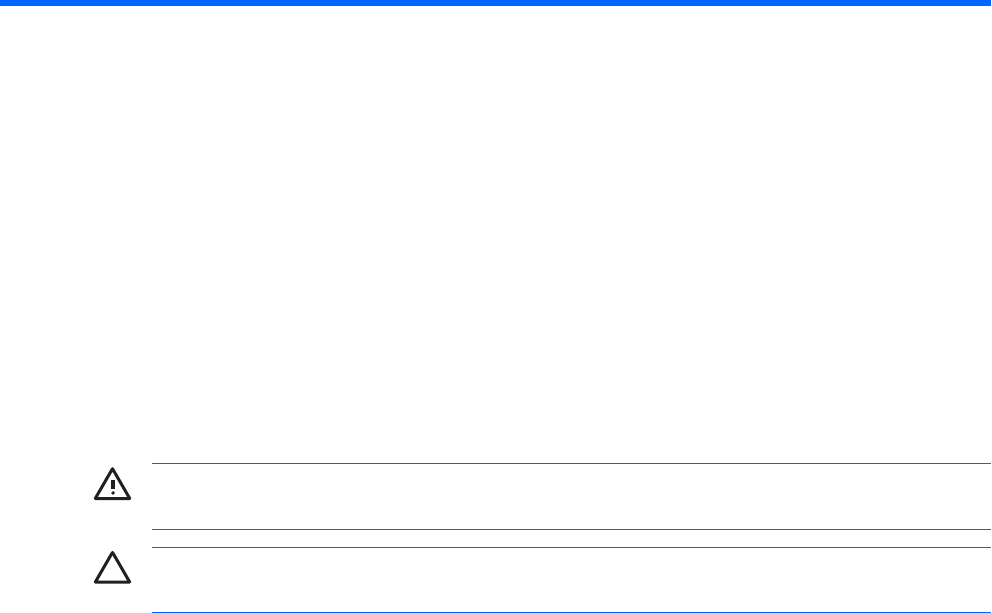Click the blue line above the warning note

click(x=571, y=464)
